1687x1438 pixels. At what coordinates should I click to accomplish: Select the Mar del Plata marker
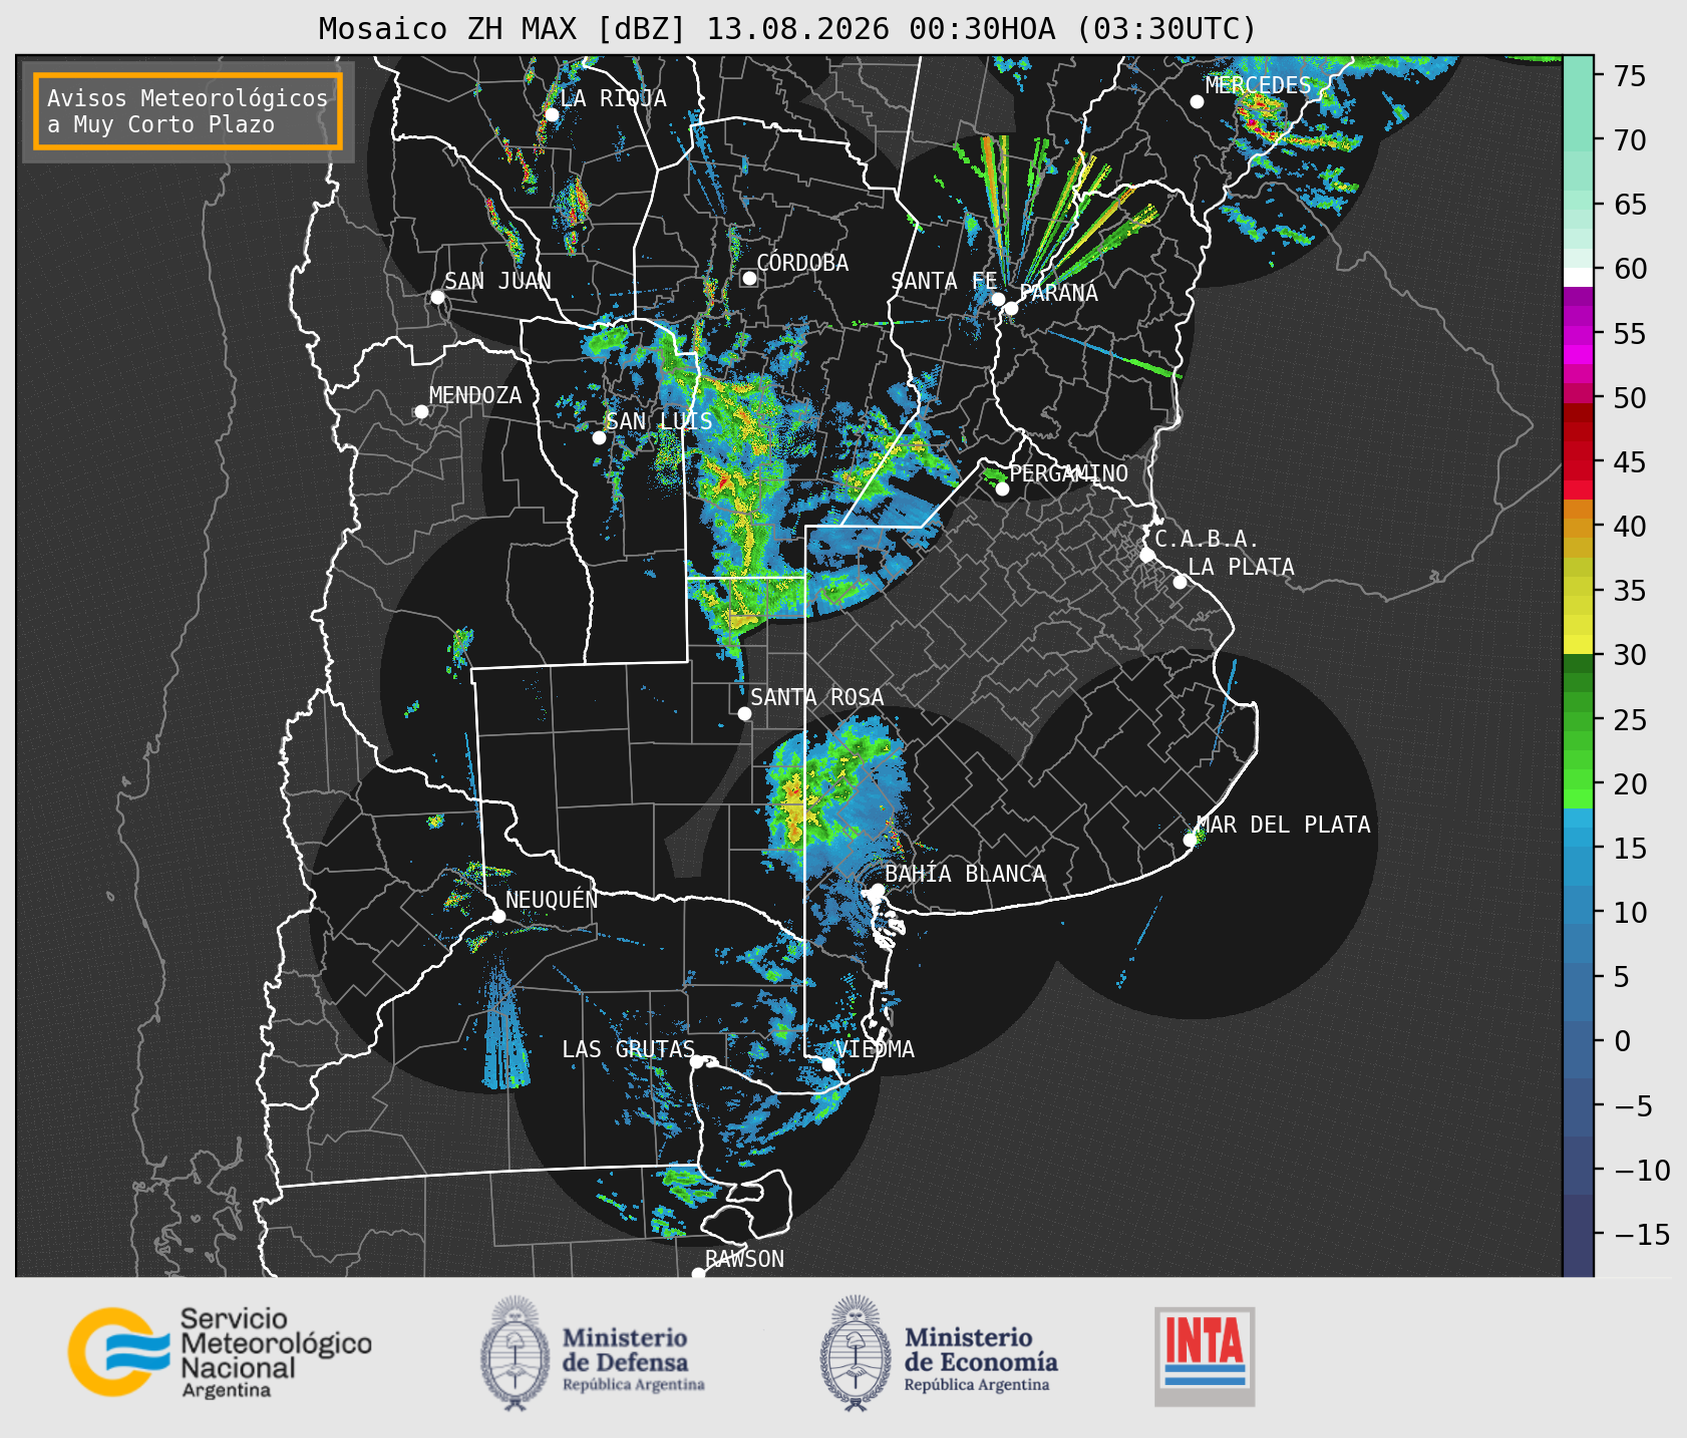coord(1190,840)
